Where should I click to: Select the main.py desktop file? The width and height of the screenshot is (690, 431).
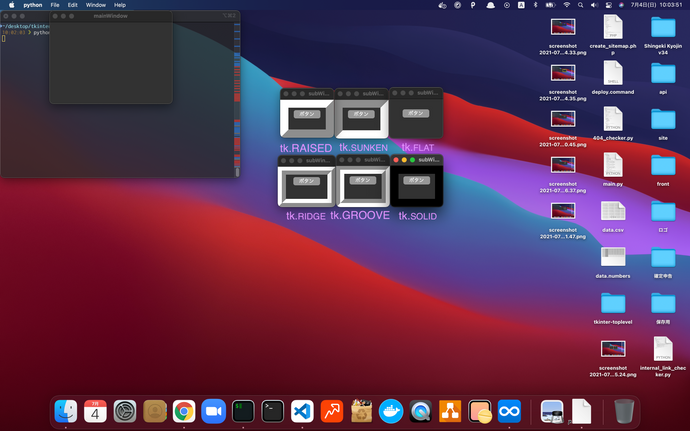pos(613,169)
